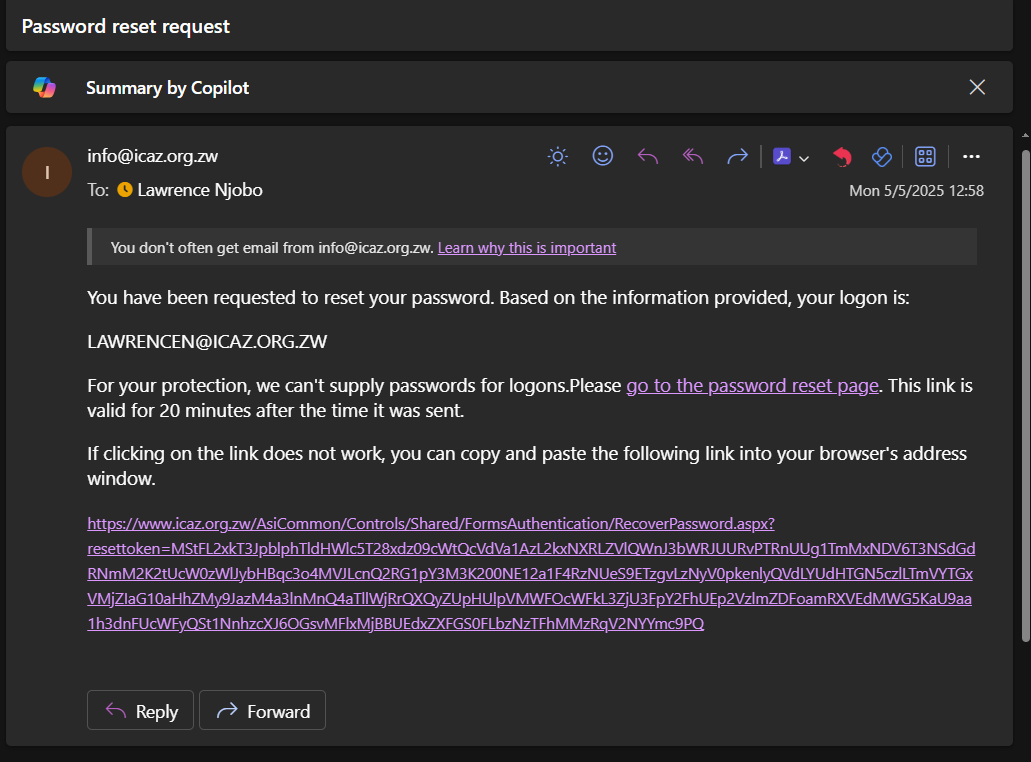Open the Viva Insights add-in icon
The image size is (1031, 762).
pyautogui.click(x=881, y=156)
